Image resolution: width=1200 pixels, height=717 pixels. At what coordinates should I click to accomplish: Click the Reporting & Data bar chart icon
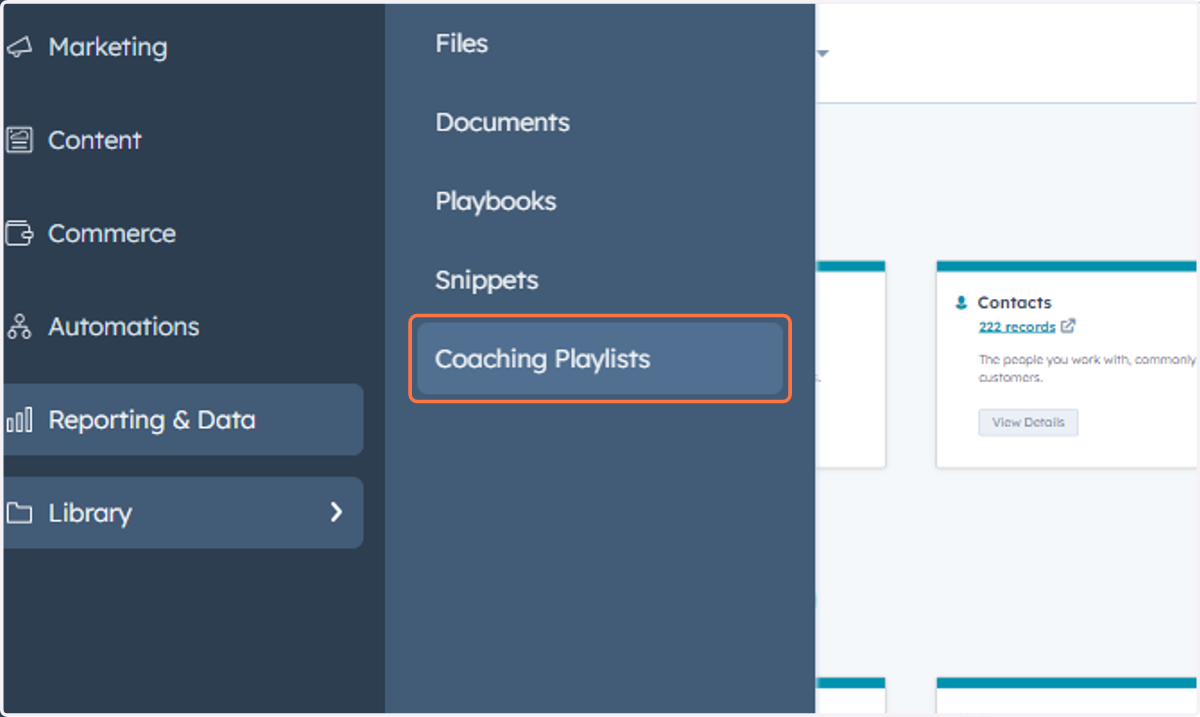click(x=19, y=420)
